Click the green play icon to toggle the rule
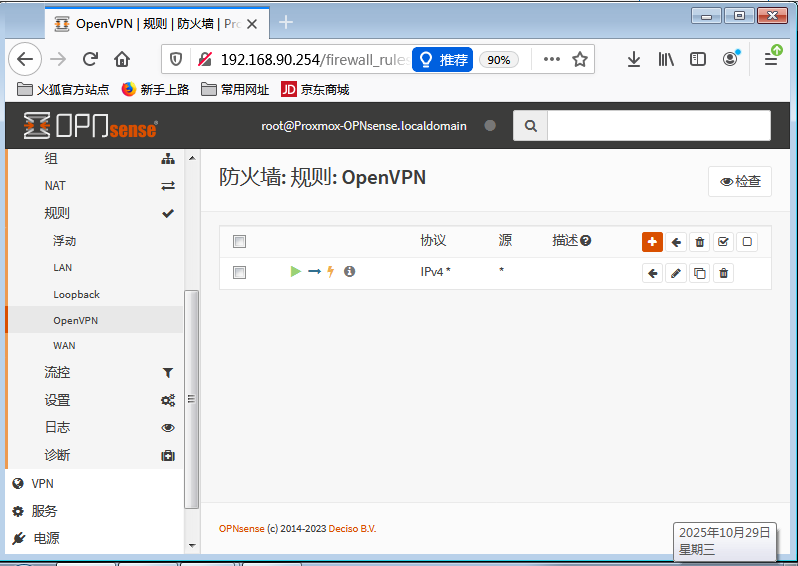 pos(295,271)
